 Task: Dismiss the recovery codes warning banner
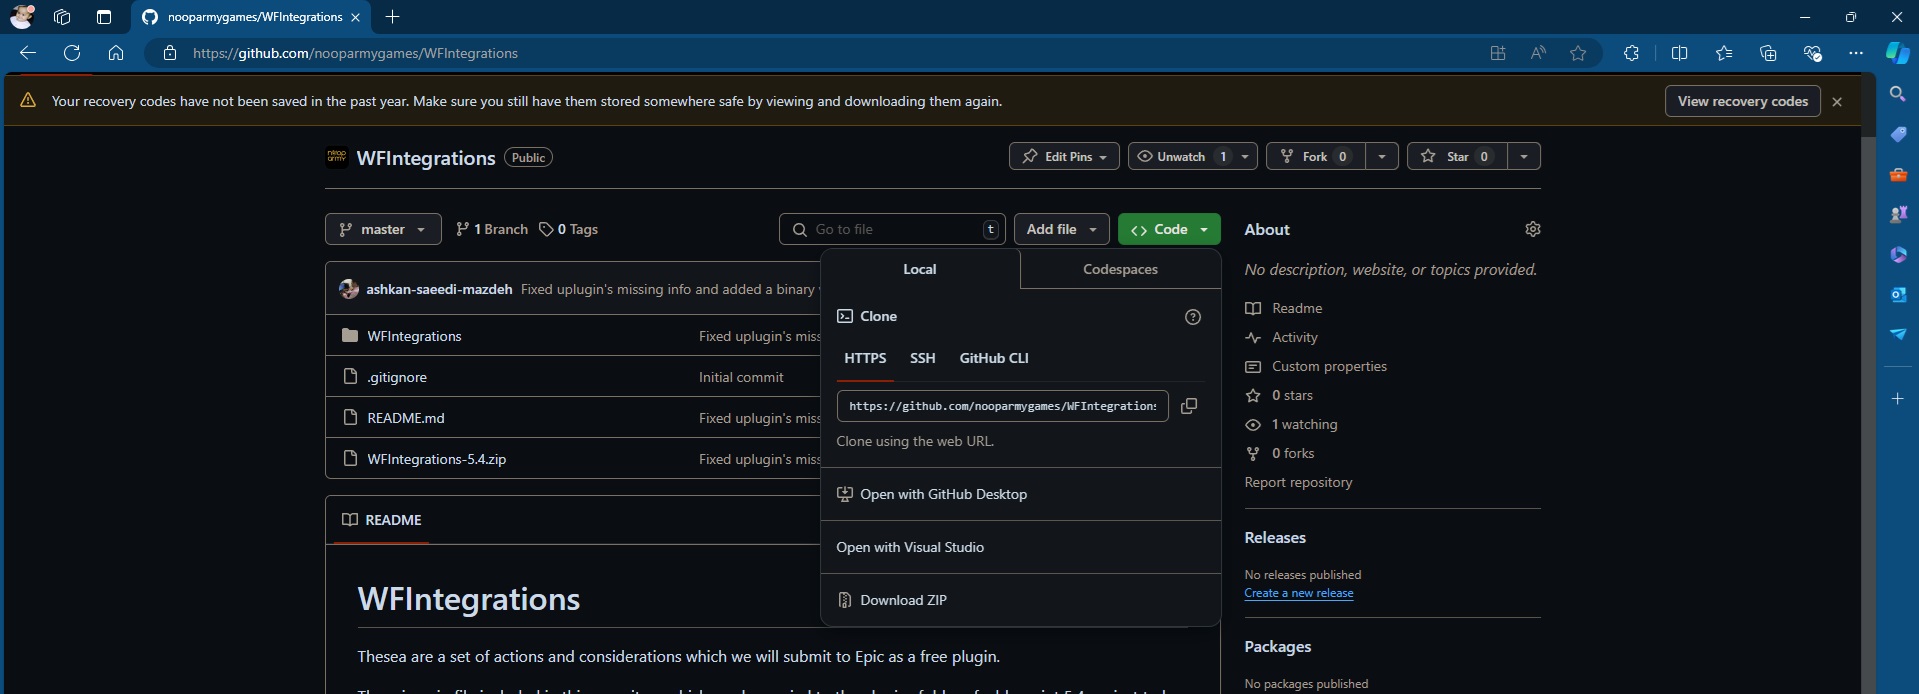point(1836,102)
